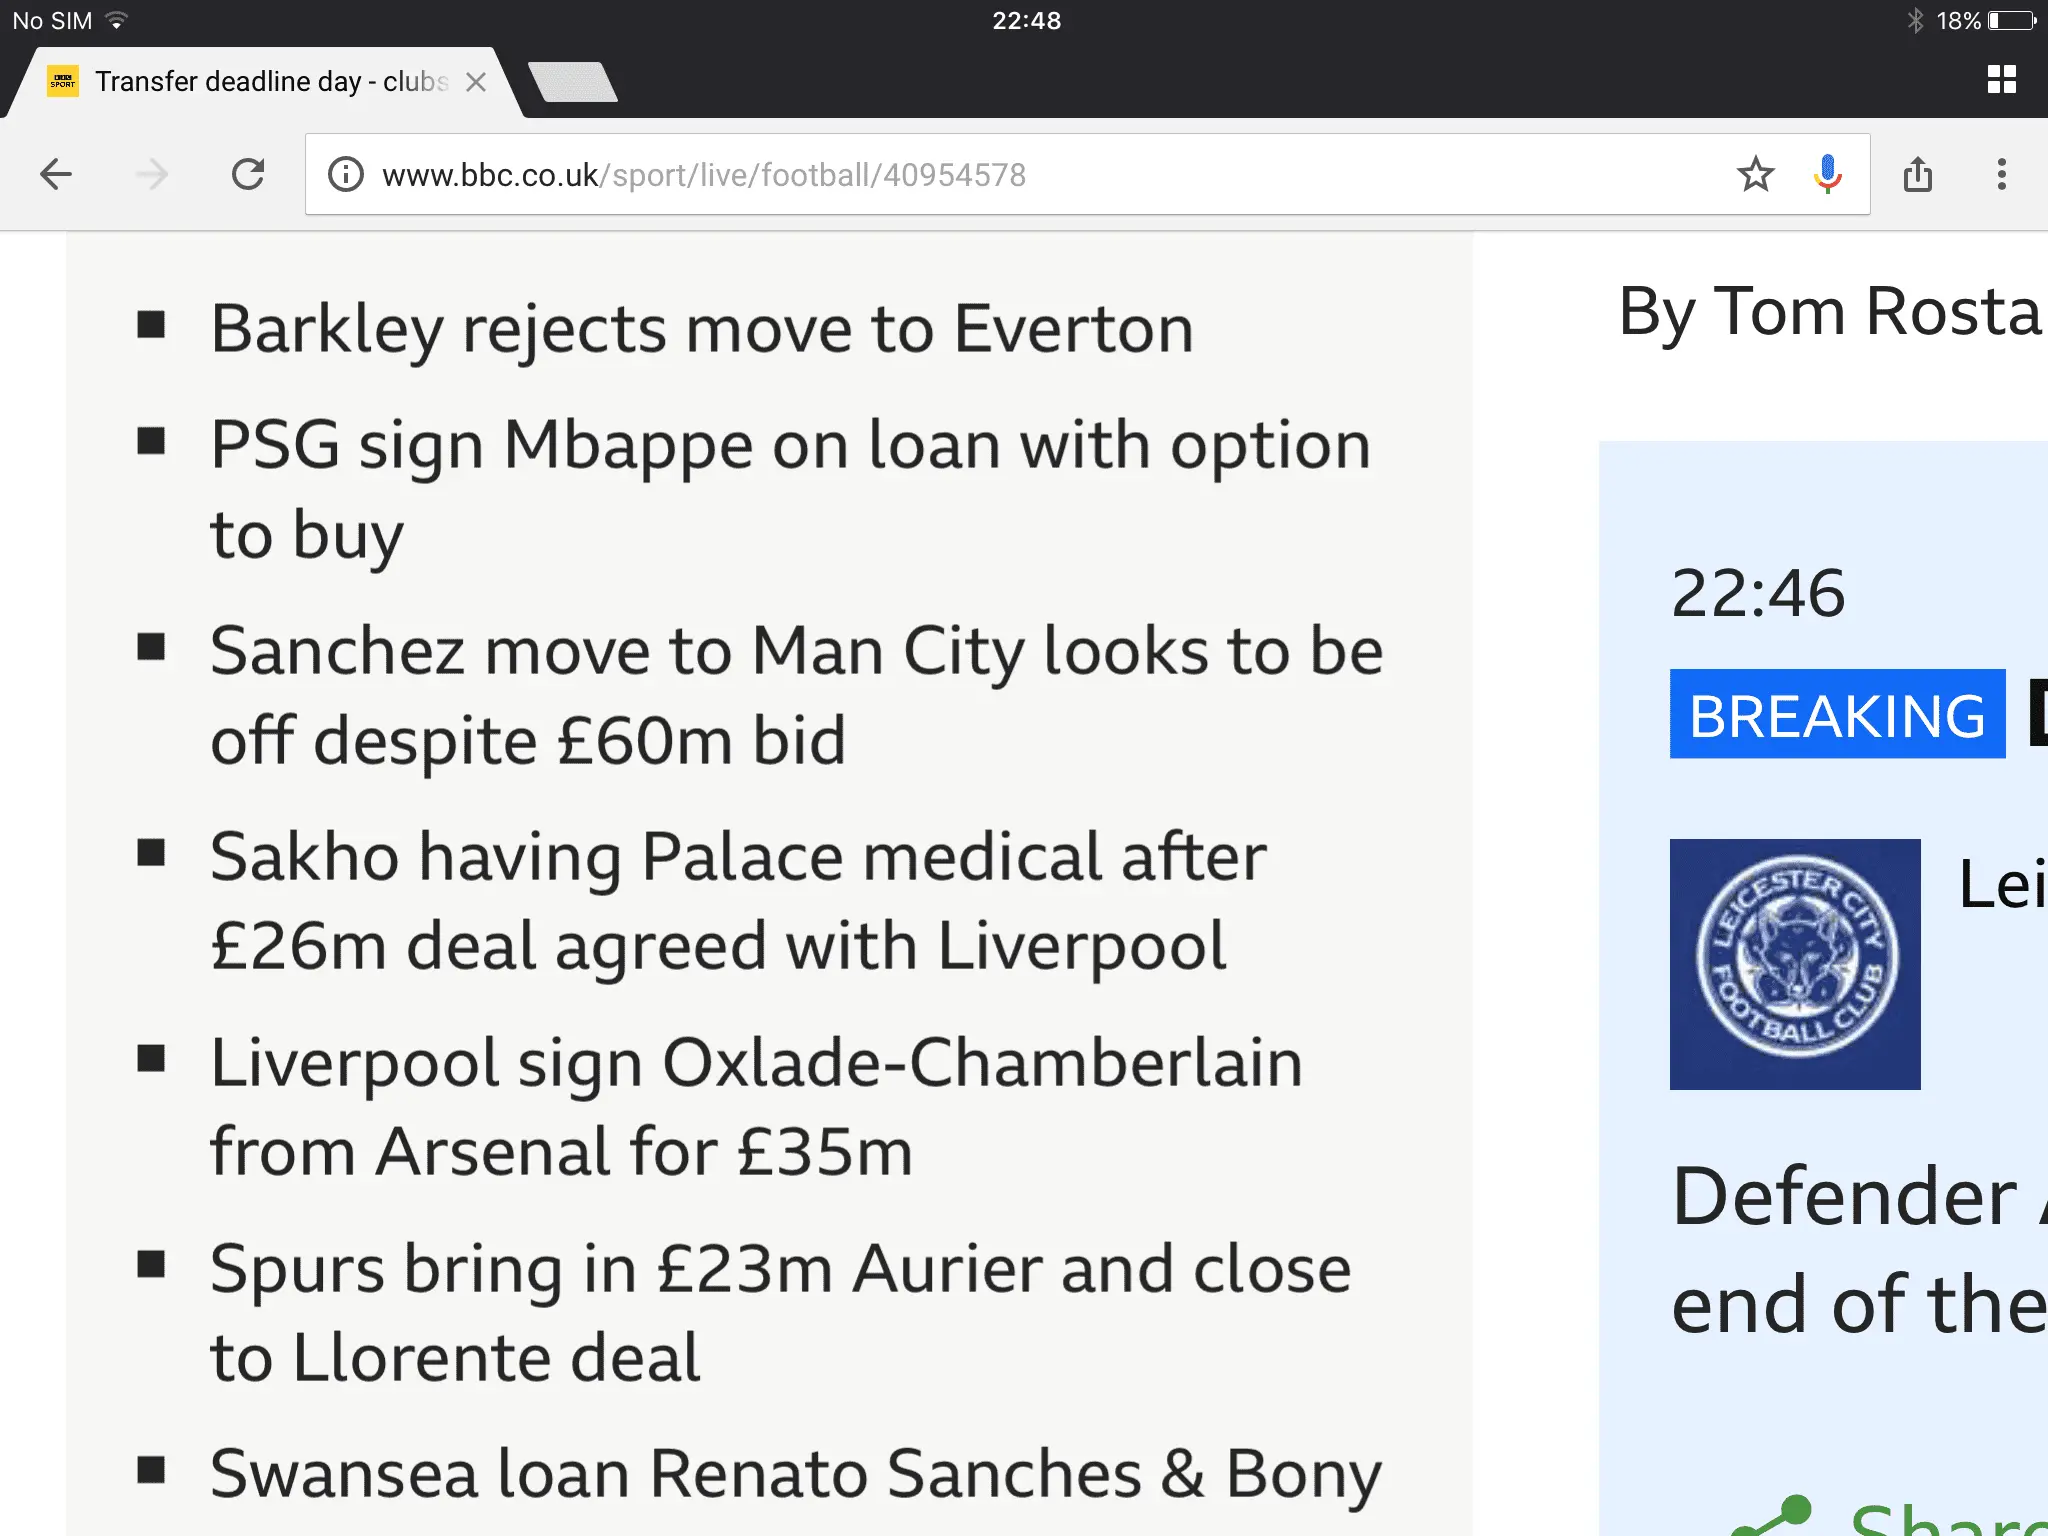This screenshot has width=2048, height=1536.
Task: Tap the blue BREAKING label
Action: 1837,714
